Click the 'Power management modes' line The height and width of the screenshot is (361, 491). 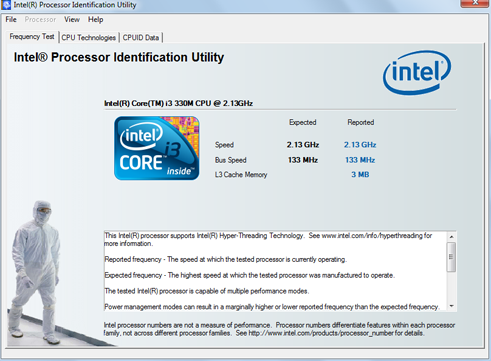[272, 307]
